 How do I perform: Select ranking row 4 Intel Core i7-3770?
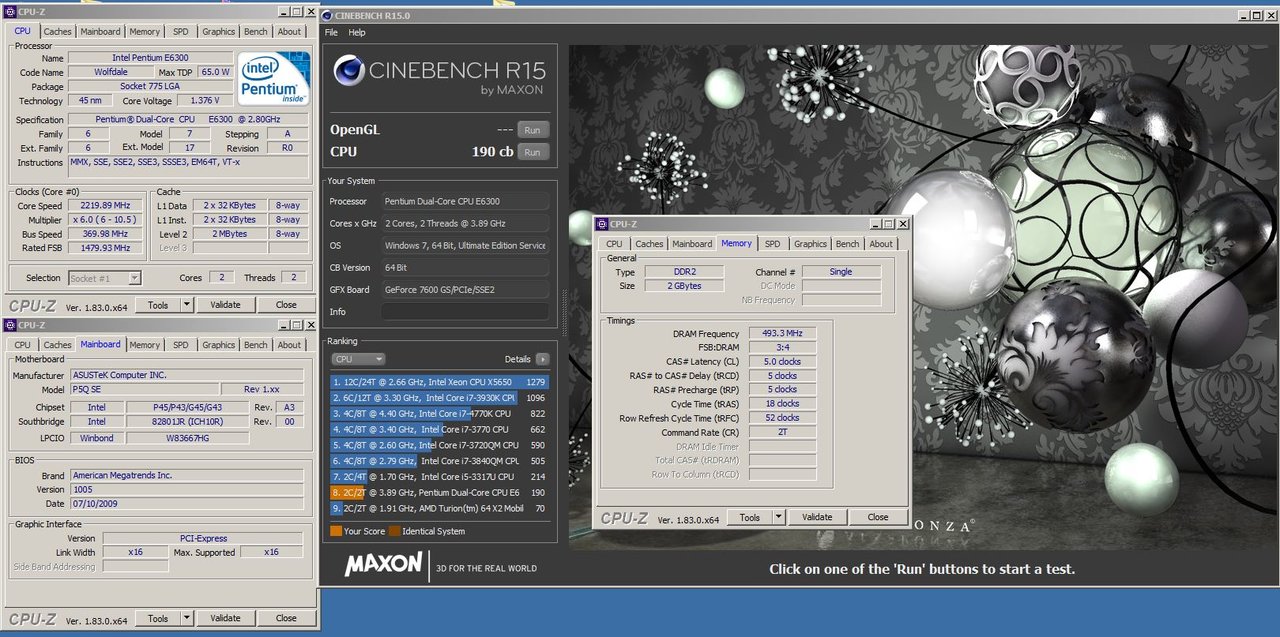[439, 429]
